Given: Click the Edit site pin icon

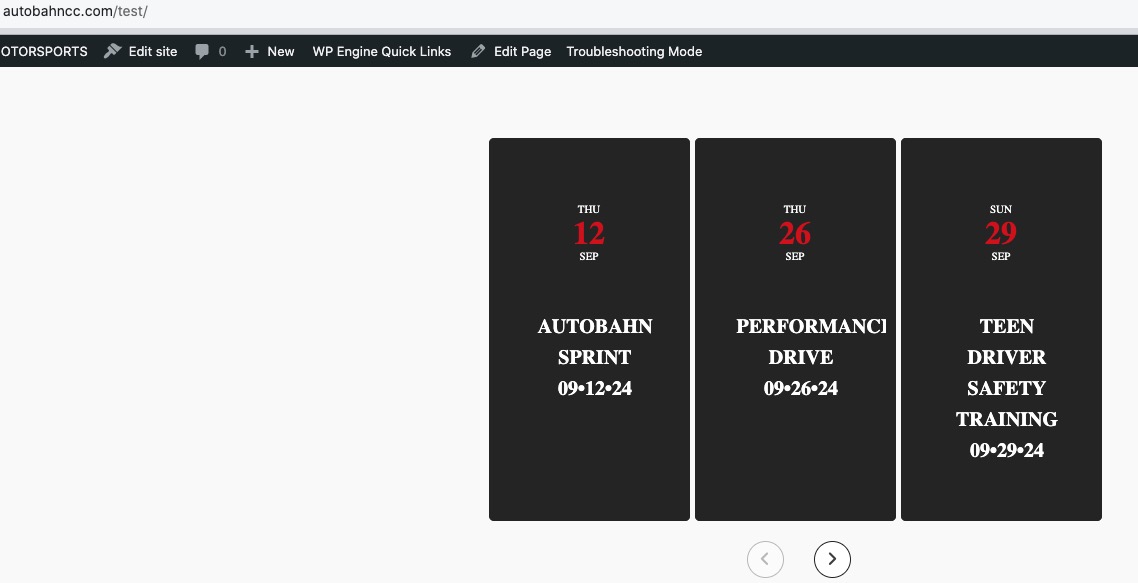Looking at the screenshot, I should point(112,51).
